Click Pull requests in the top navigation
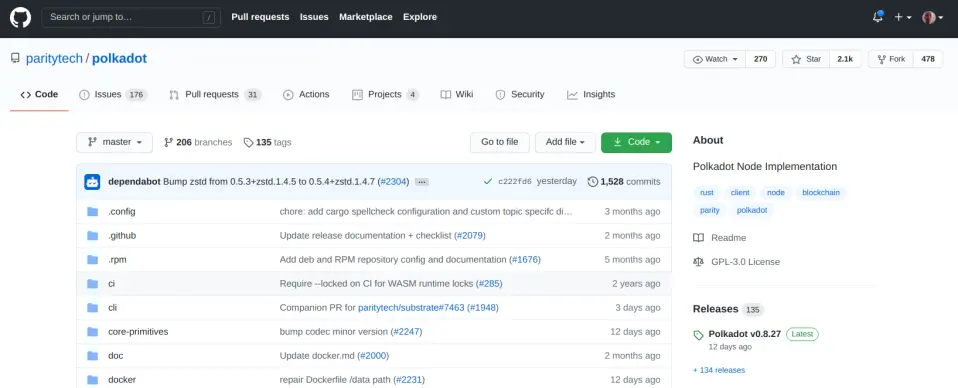The width and height of the screenshot is (958, 388). (x=260, y=17)
